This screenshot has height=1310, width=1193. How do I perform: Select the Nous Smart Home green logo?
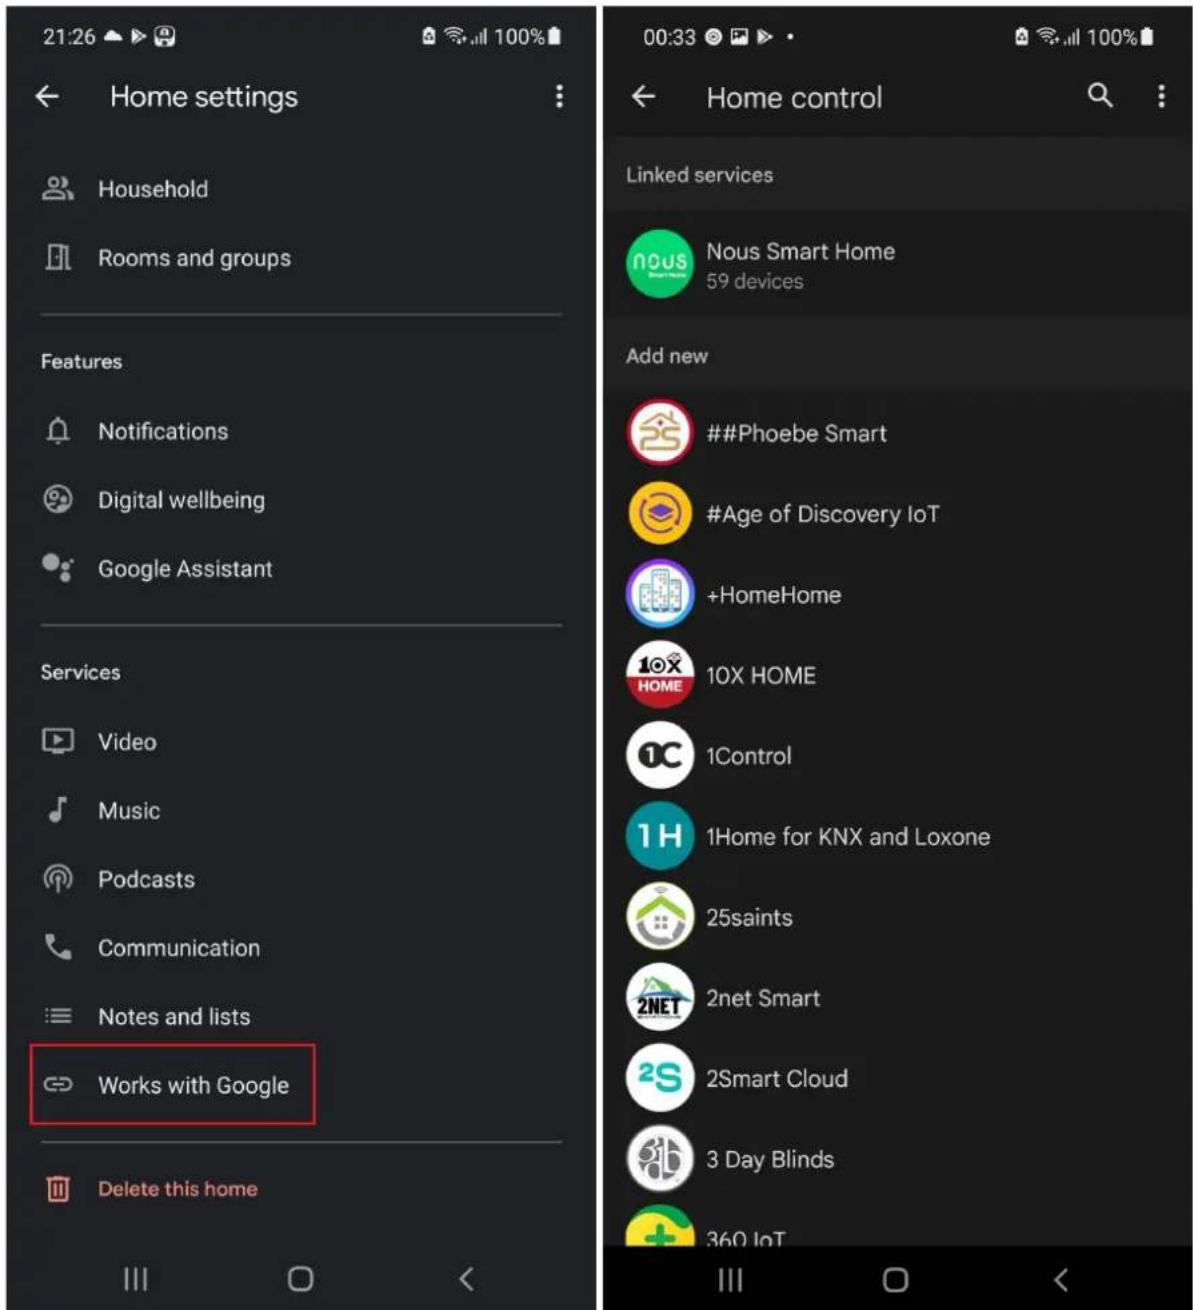click(x=659, y=264)
